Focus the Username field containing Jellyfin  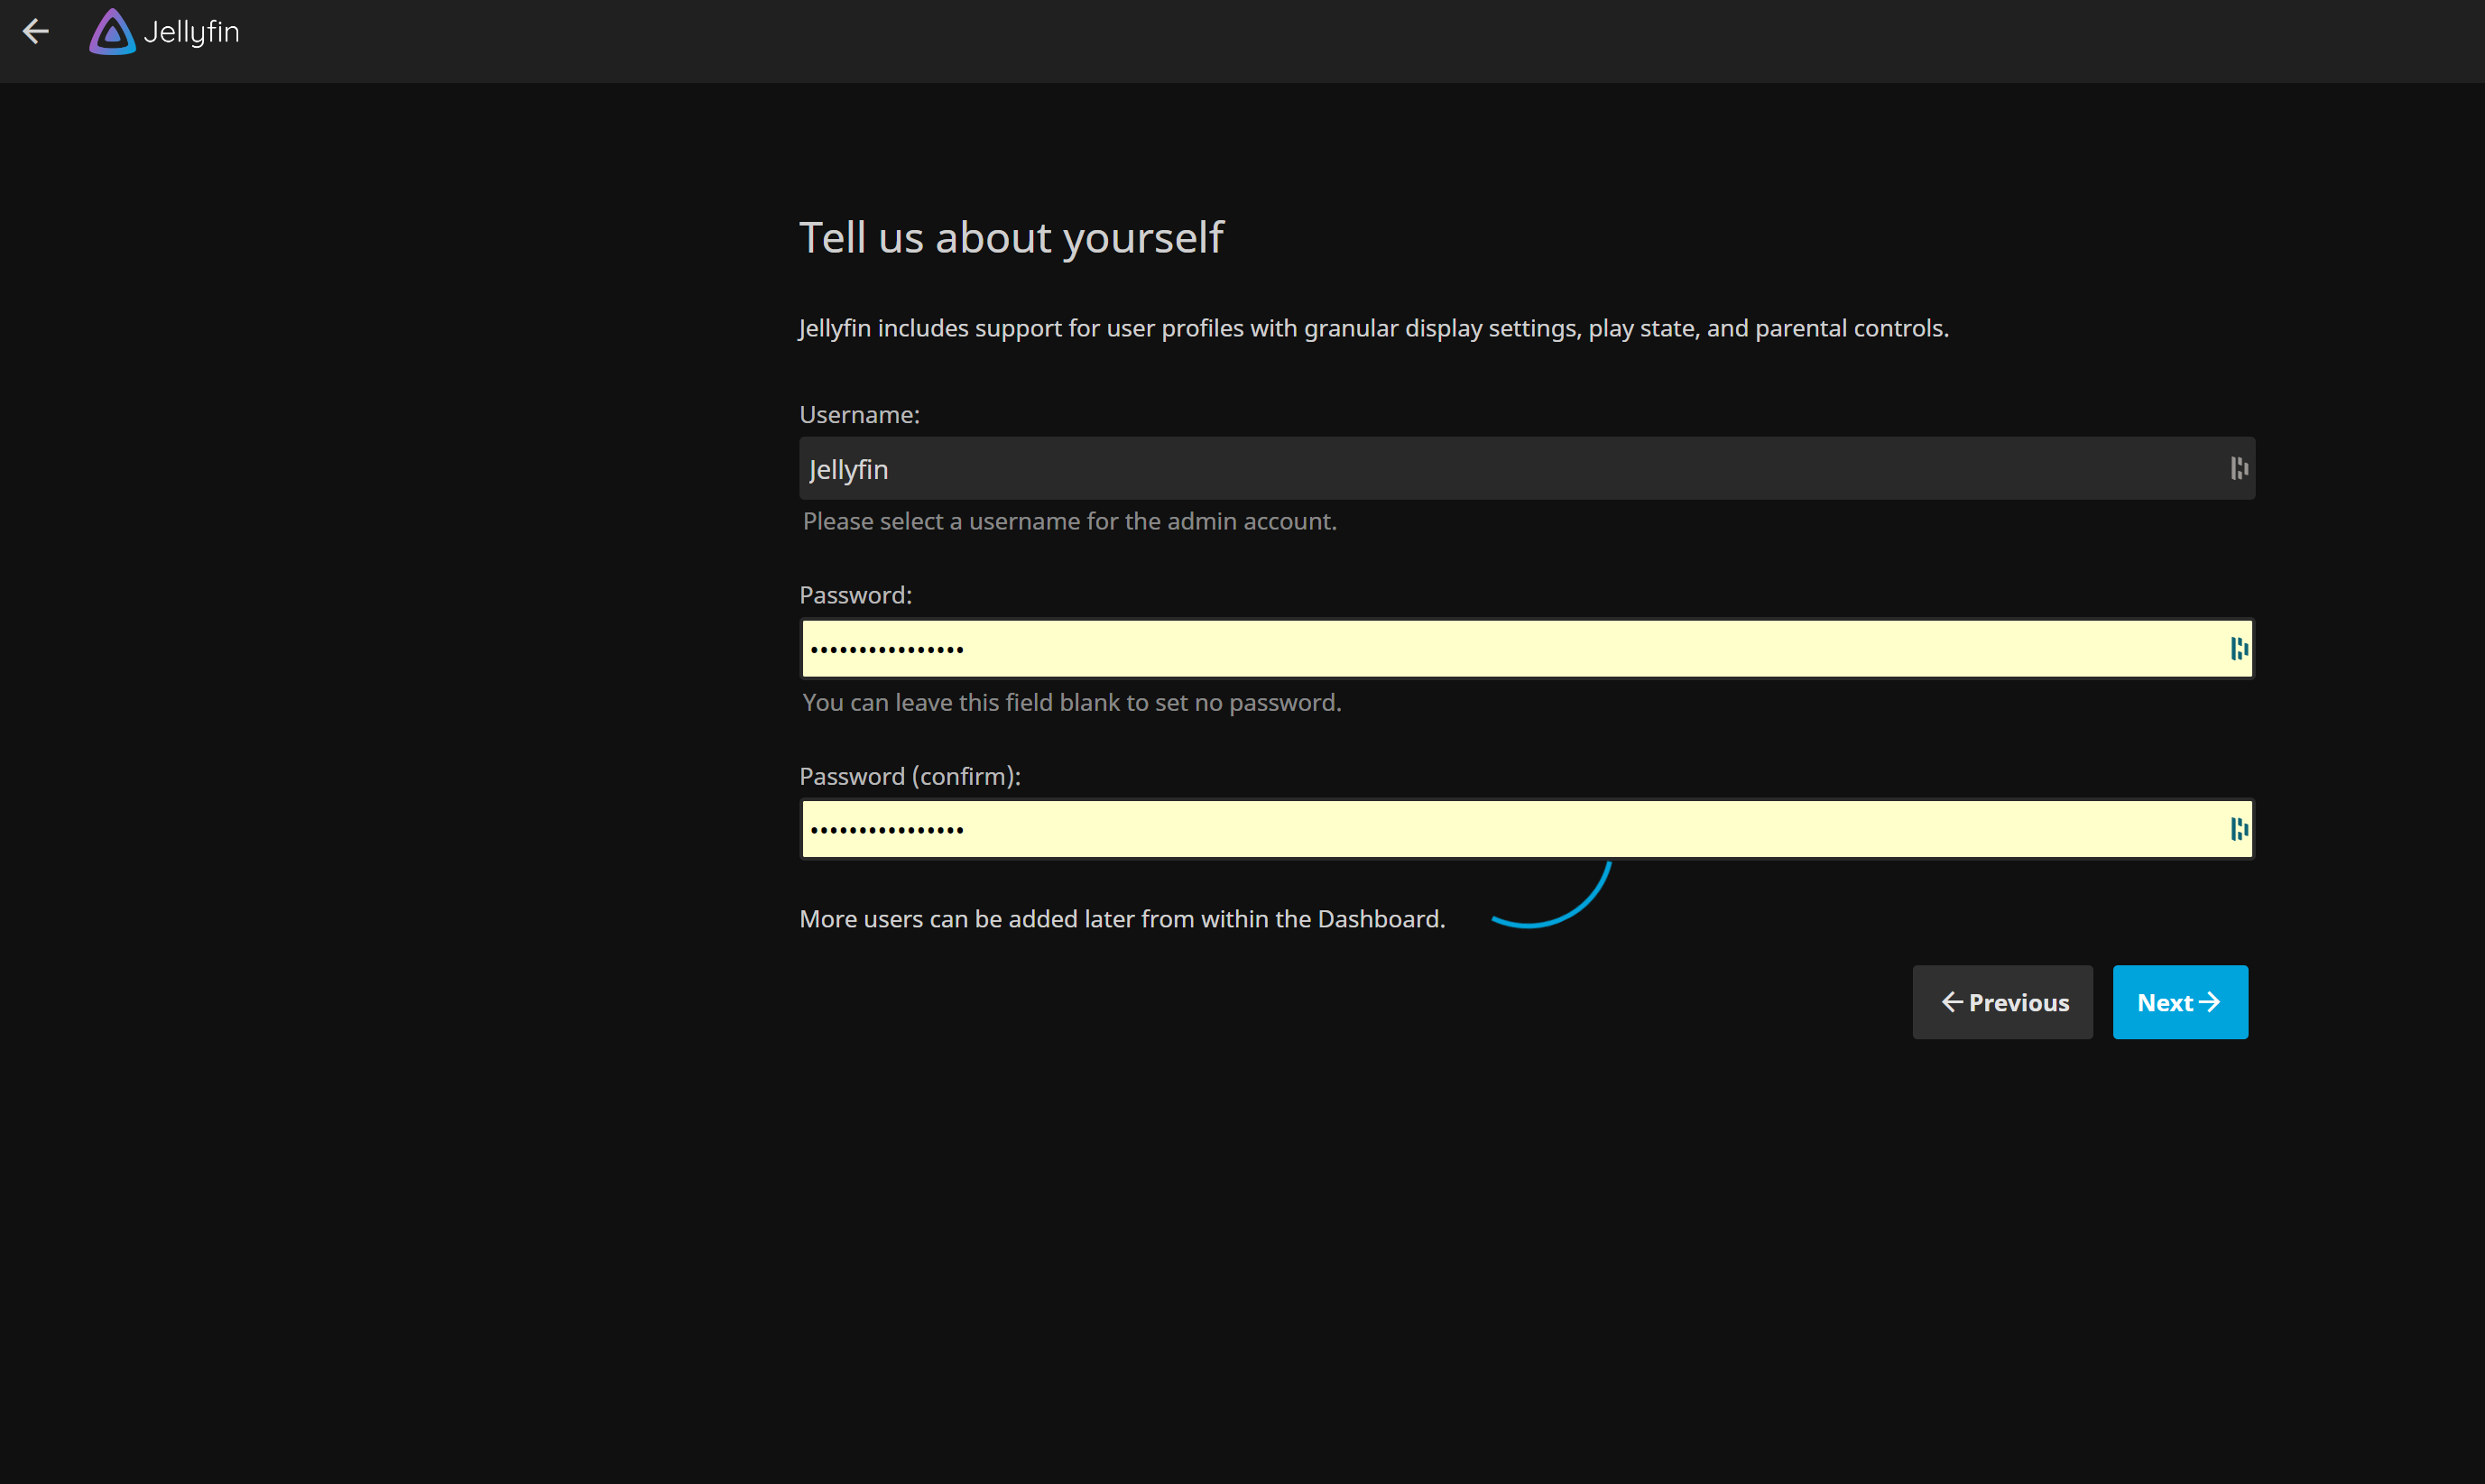1500,468
